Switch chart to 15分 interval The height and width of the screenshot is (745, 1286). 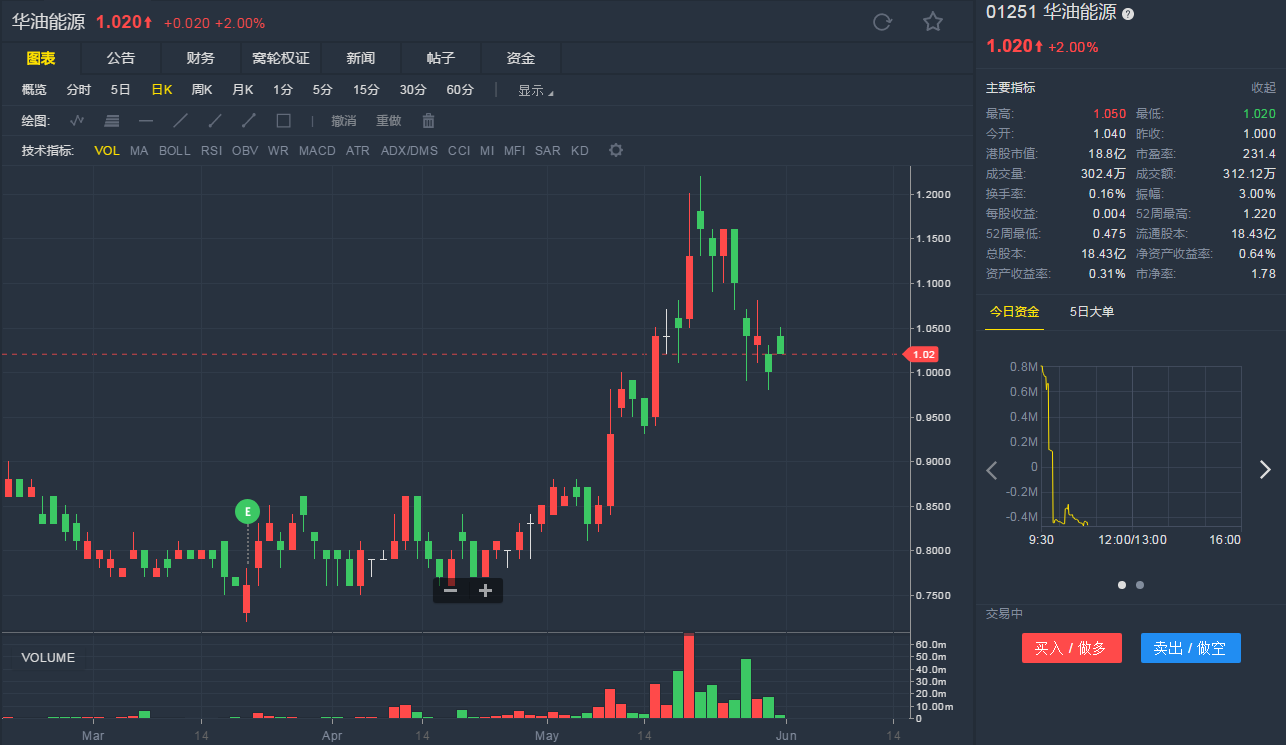366,90
